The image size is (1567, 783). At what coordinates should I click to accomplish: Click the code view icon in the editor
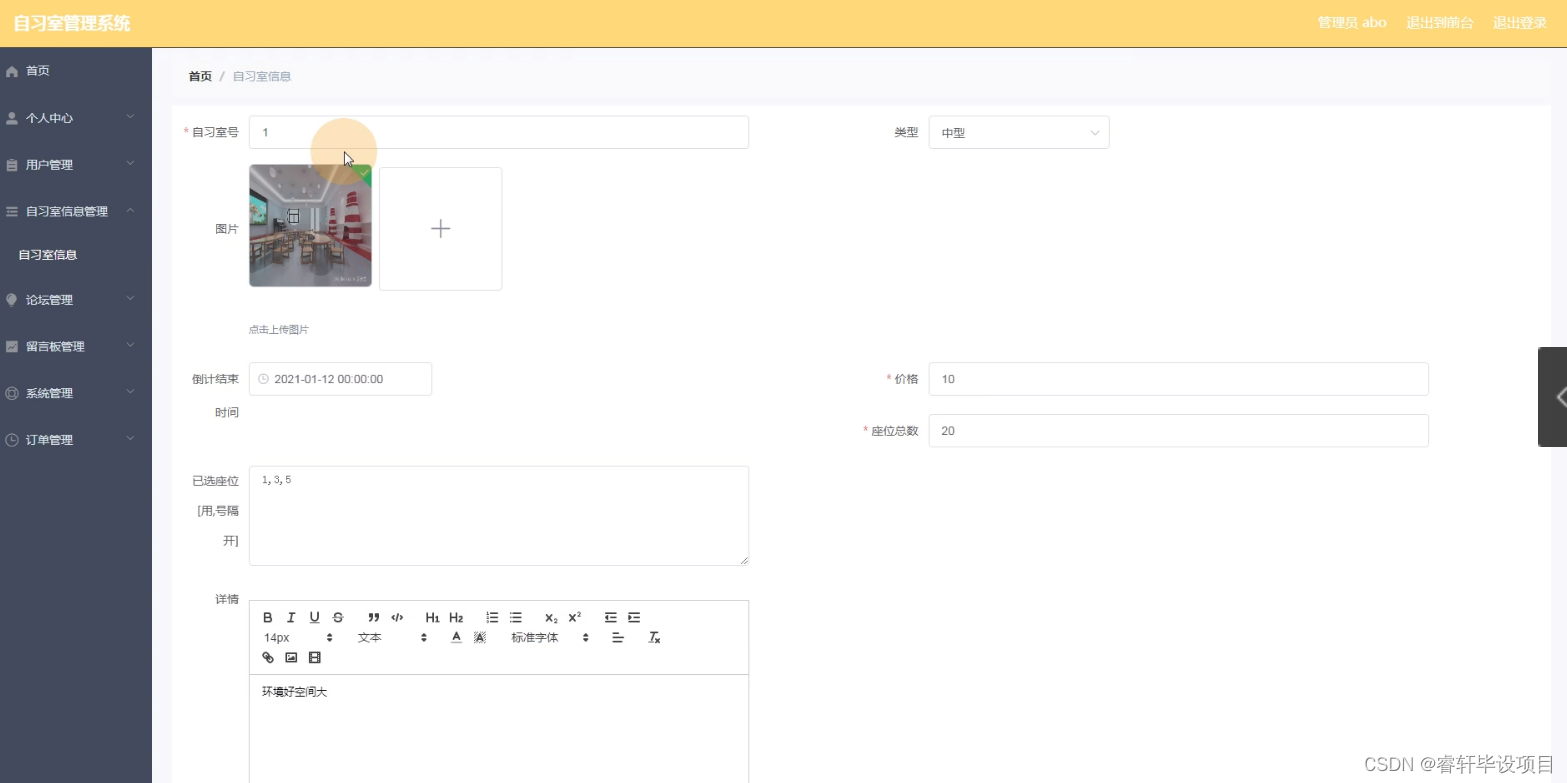pyautogui.click(x=397, y=617)
